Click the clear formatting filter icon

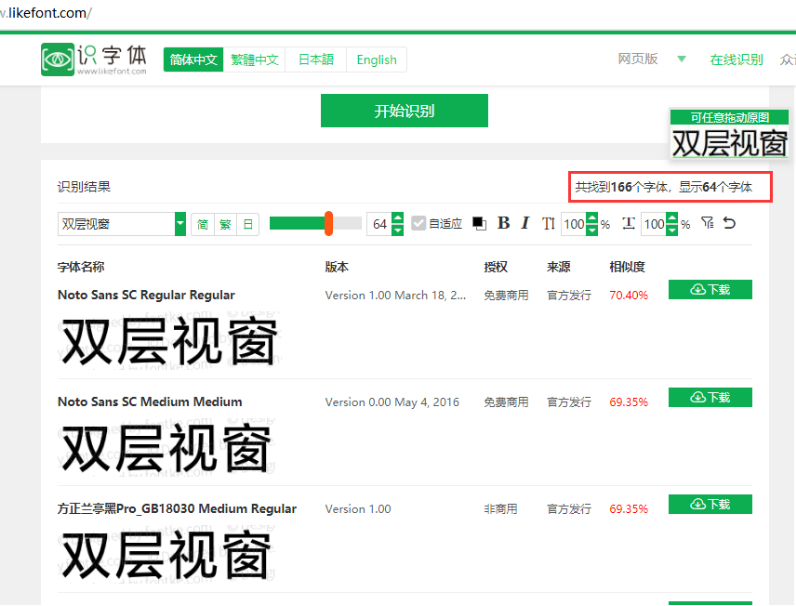coord(707,223)
